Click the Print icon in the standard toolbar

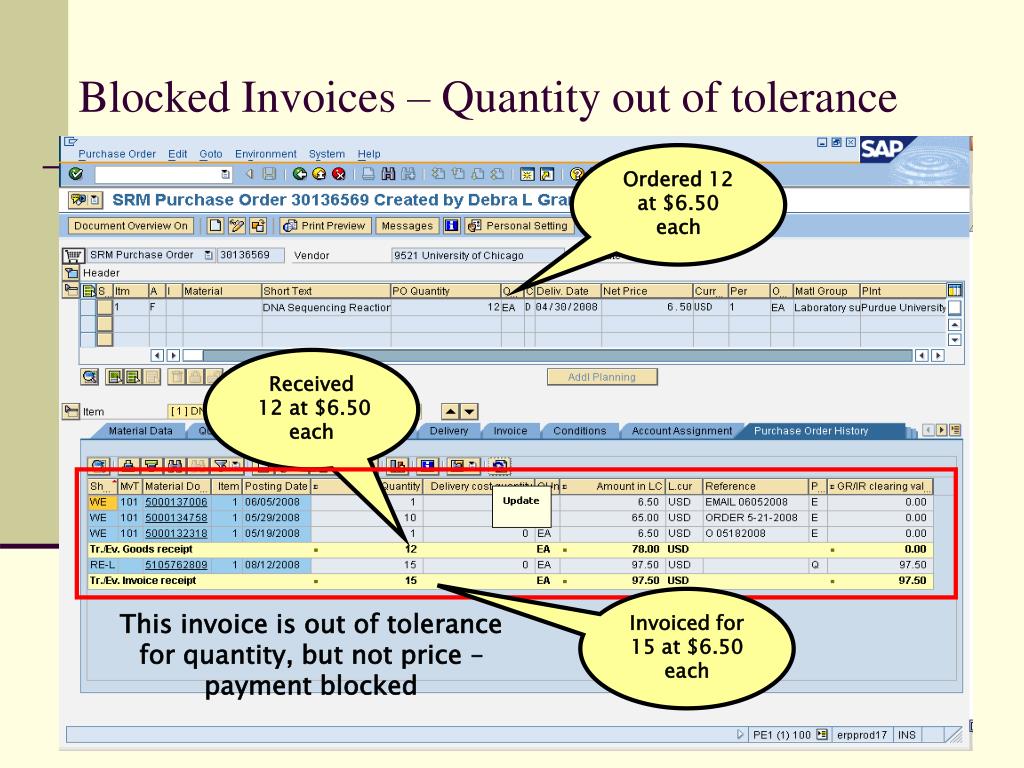(369, 174)
